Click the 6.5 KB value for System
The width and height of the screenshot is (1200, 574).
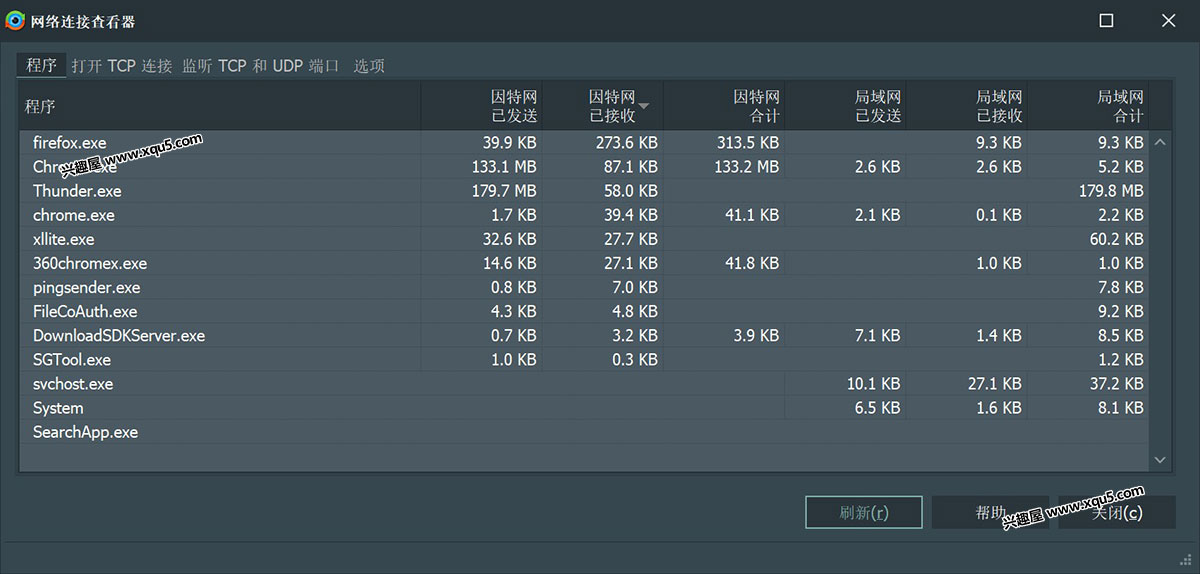(878, 408)
